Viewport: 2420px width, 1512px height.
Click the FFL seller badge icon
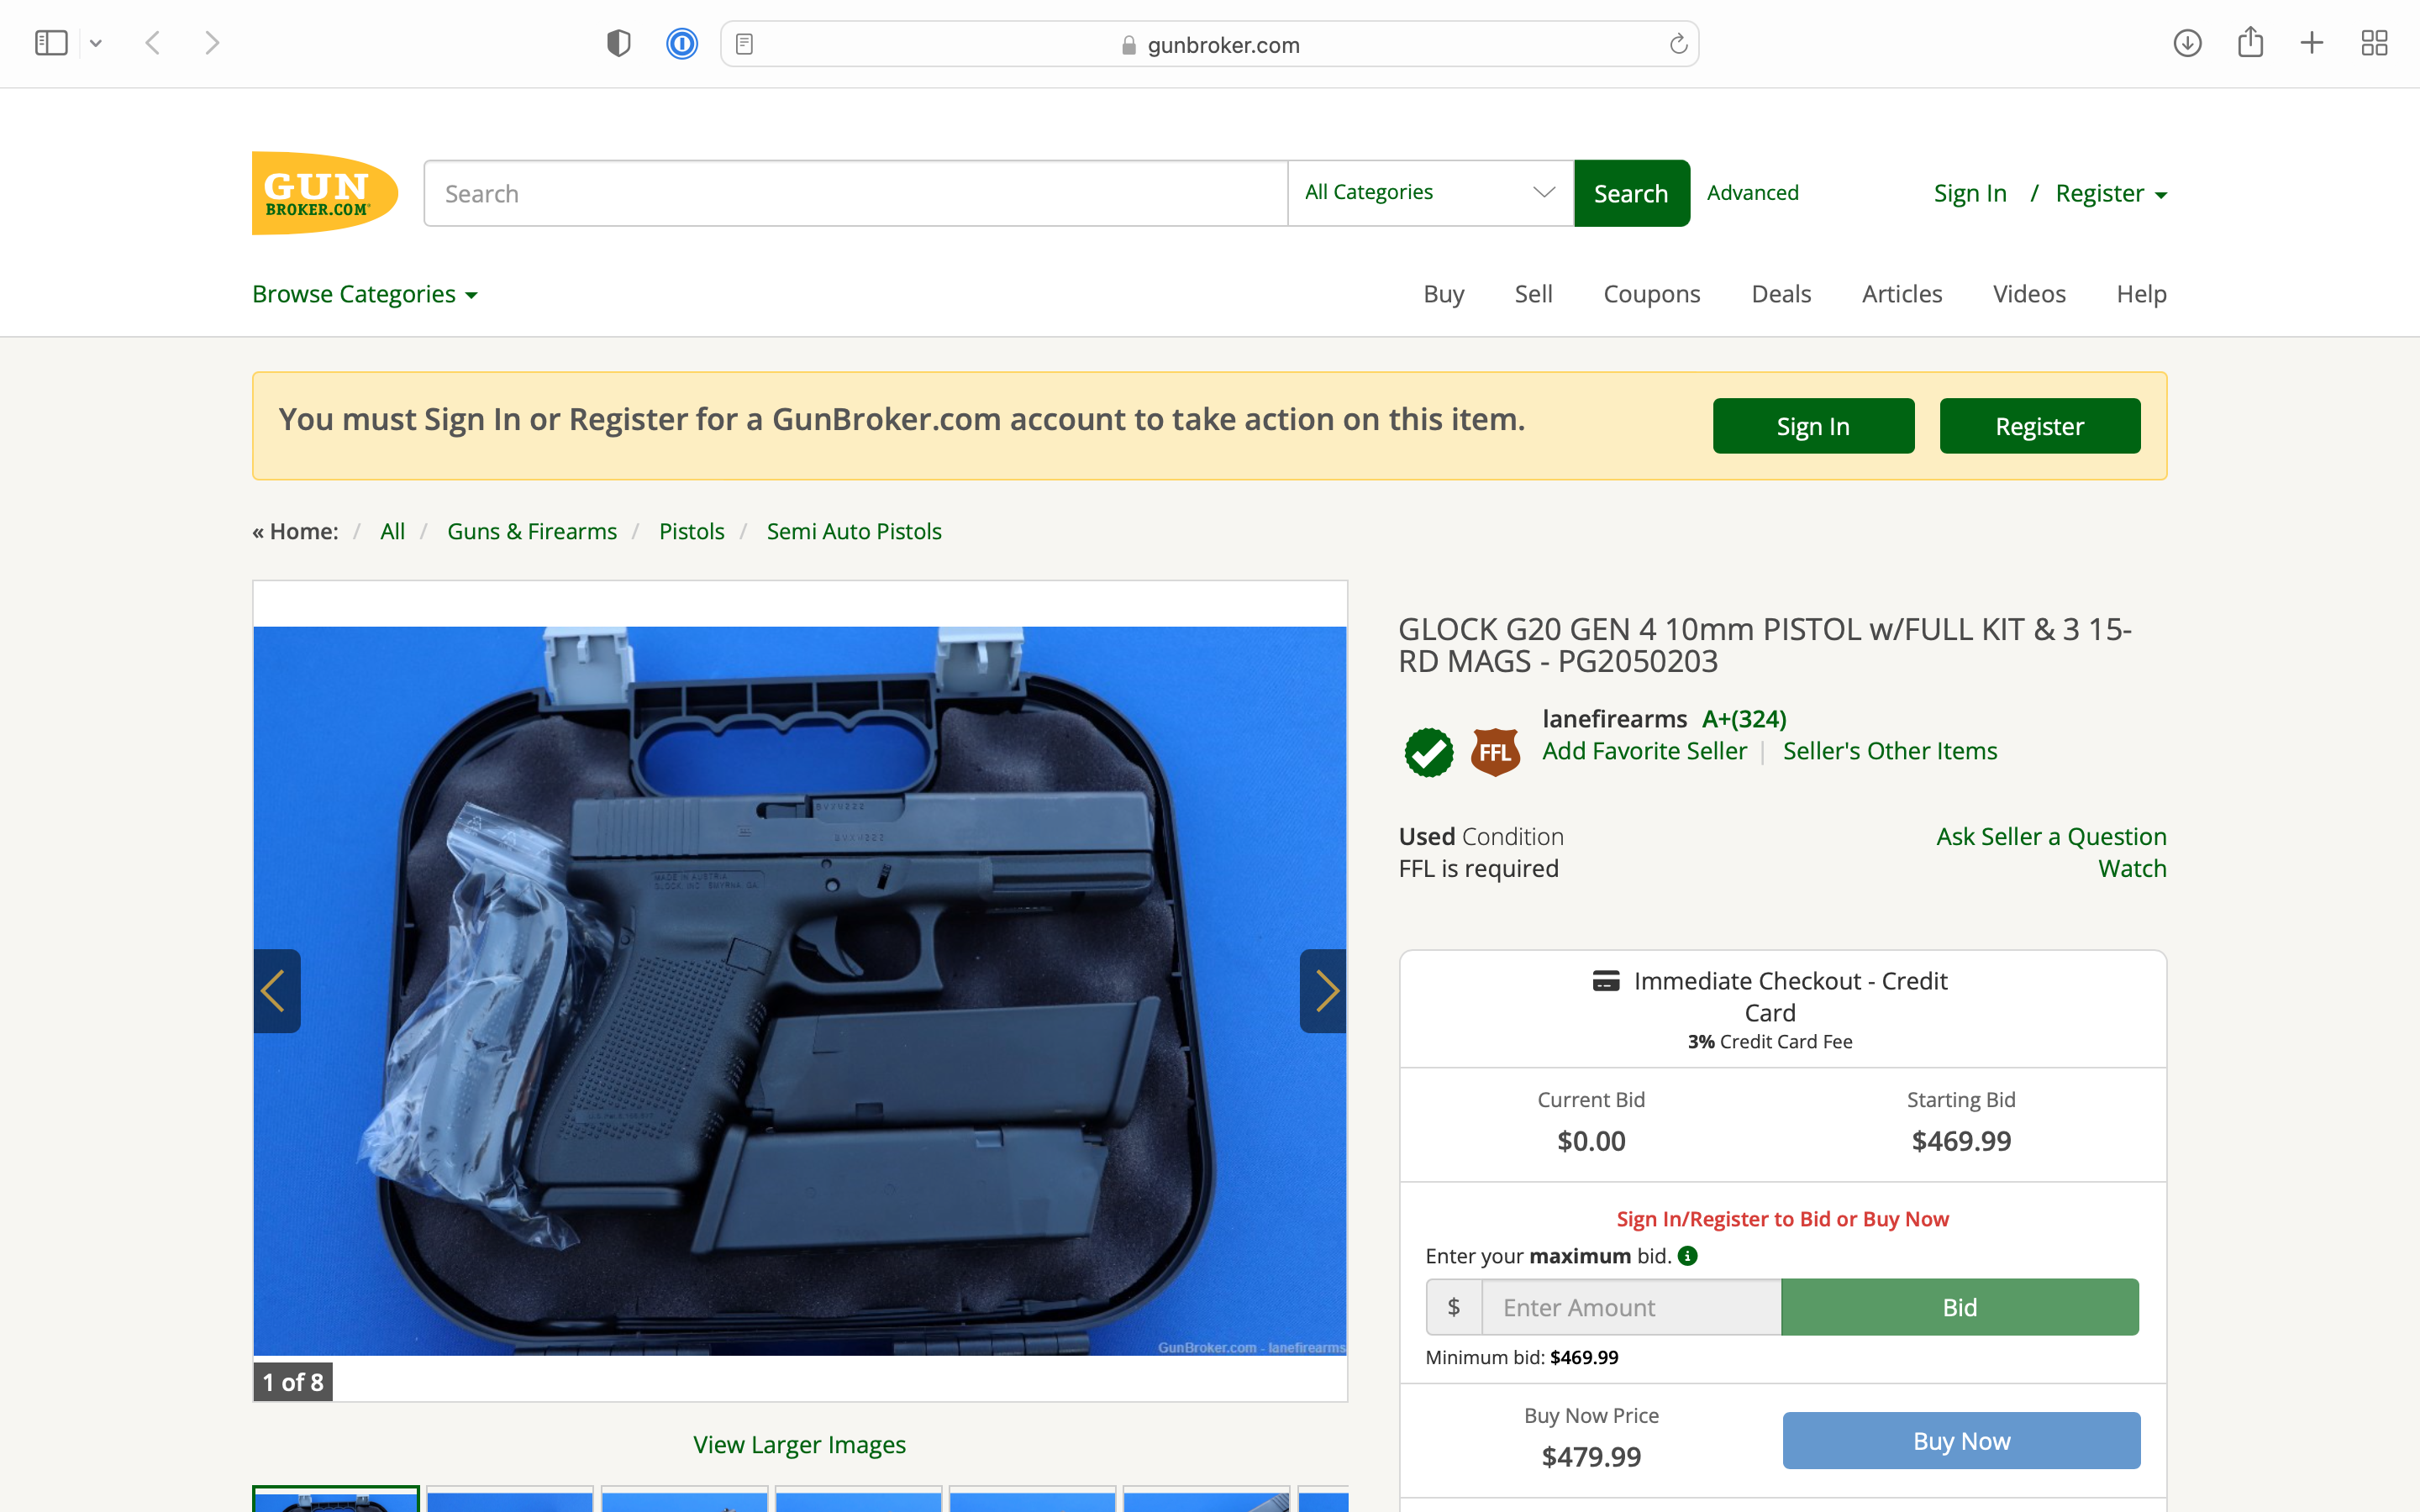pyautogui.click(x=1495, y=752)
